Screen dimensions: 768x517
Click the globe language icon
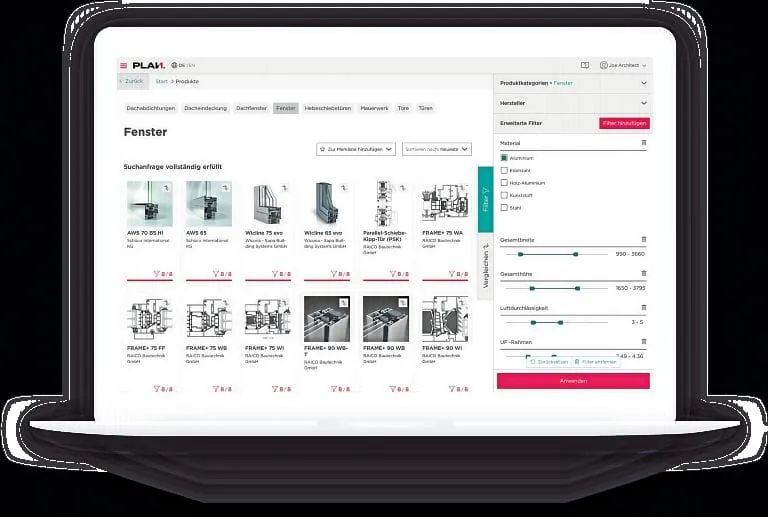(174, 65)
